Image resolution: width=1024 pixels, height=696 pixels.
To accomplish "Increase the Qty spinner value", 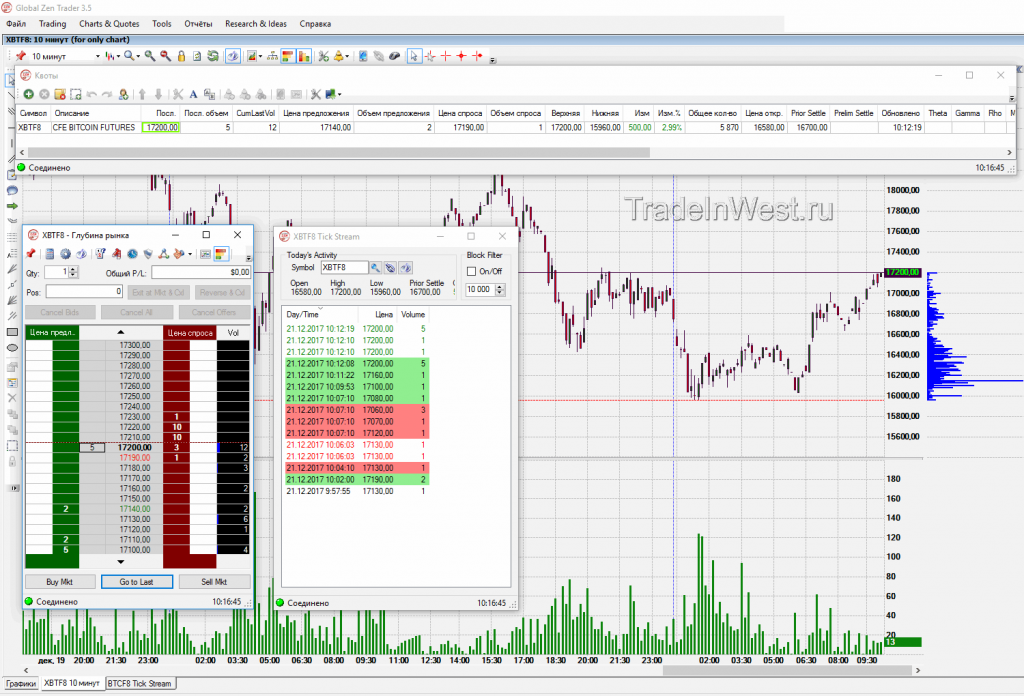I will 73,268.
